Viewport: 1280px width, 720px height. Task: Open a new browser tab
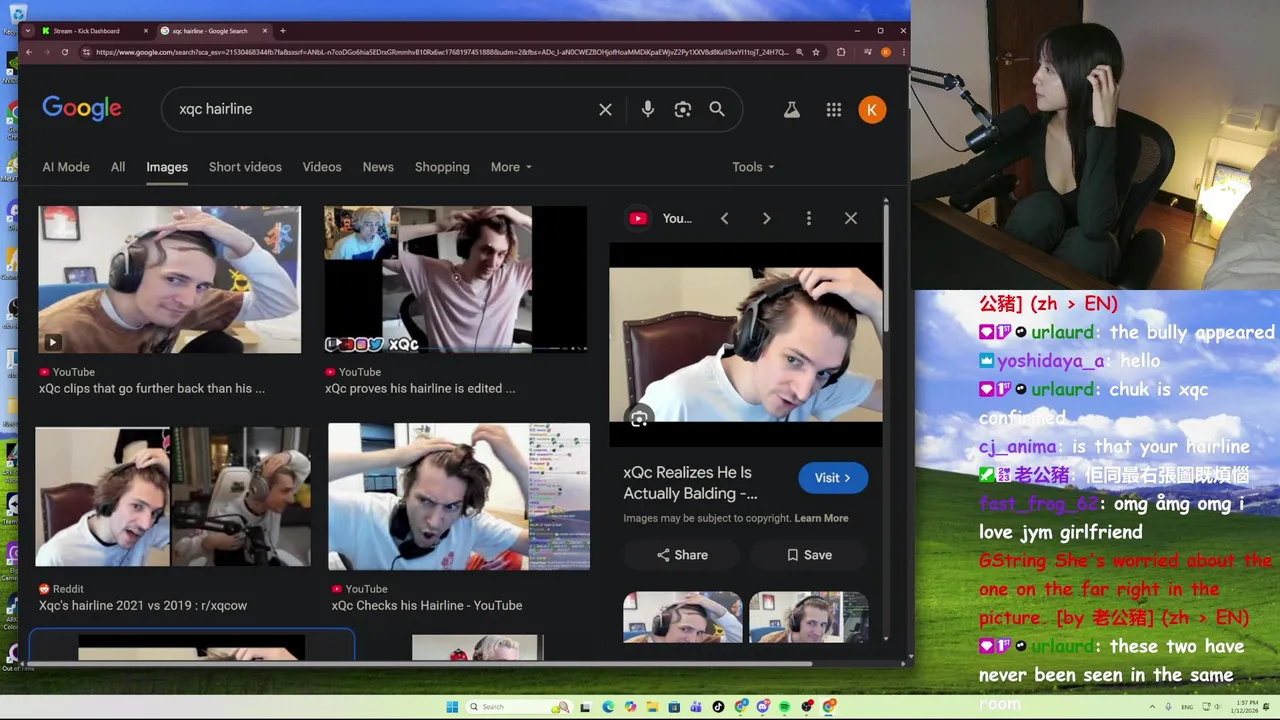[283, 31]
